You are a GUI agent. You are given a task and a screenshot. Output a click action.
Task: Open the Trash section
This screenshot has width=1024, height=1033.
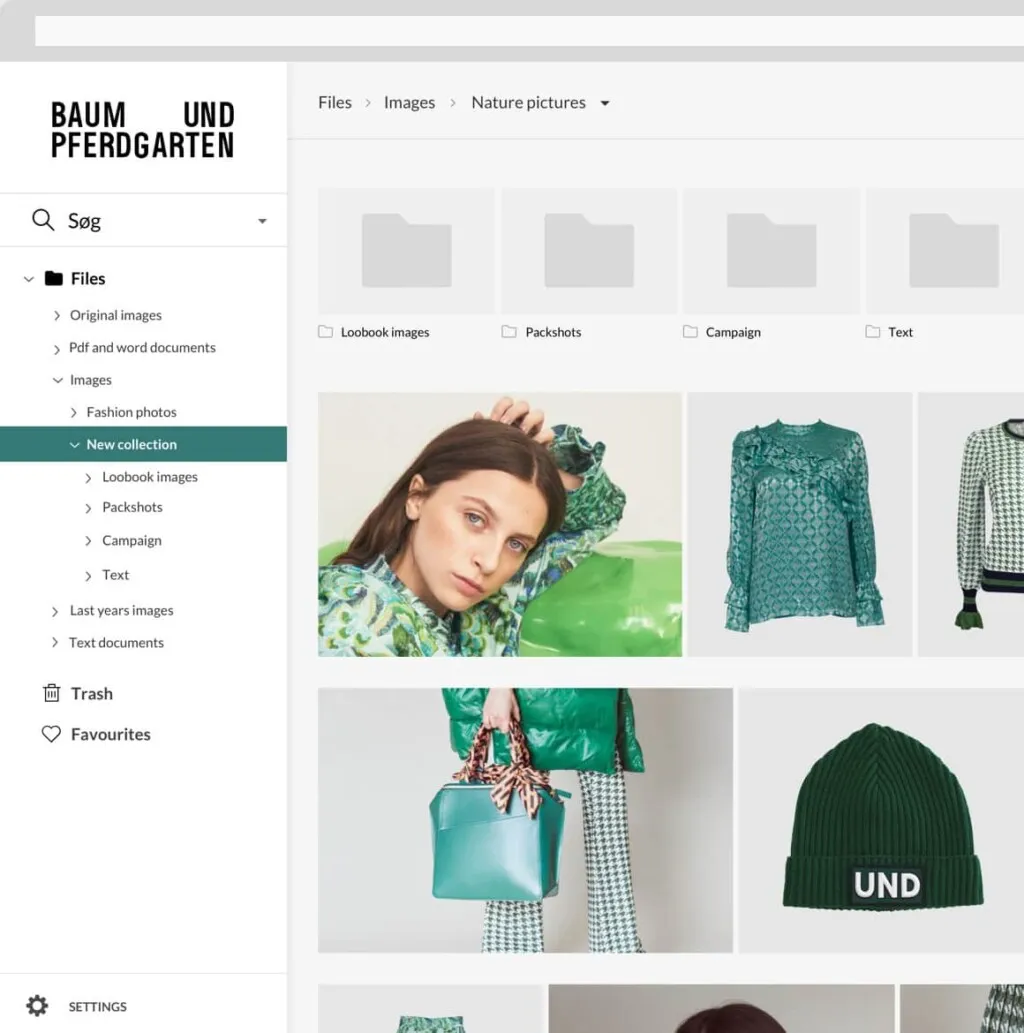coord(92,693)
